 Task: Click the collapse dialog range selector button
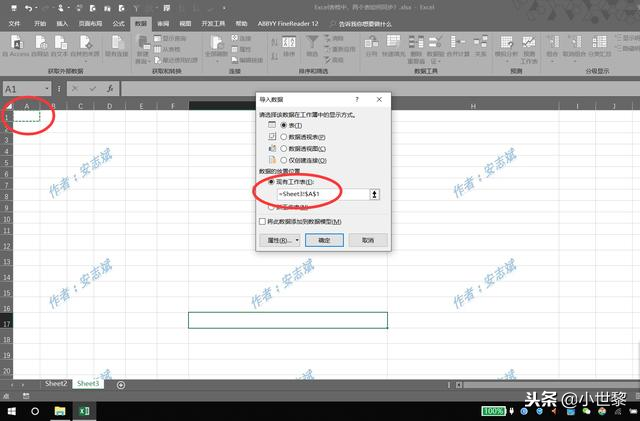point(375,194)
